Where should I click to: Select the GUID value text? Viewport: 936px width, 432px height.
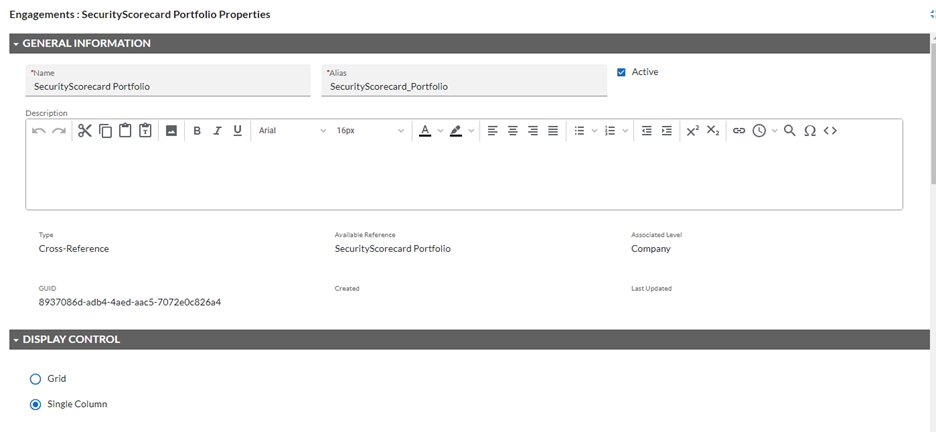[x=130, y=303]
